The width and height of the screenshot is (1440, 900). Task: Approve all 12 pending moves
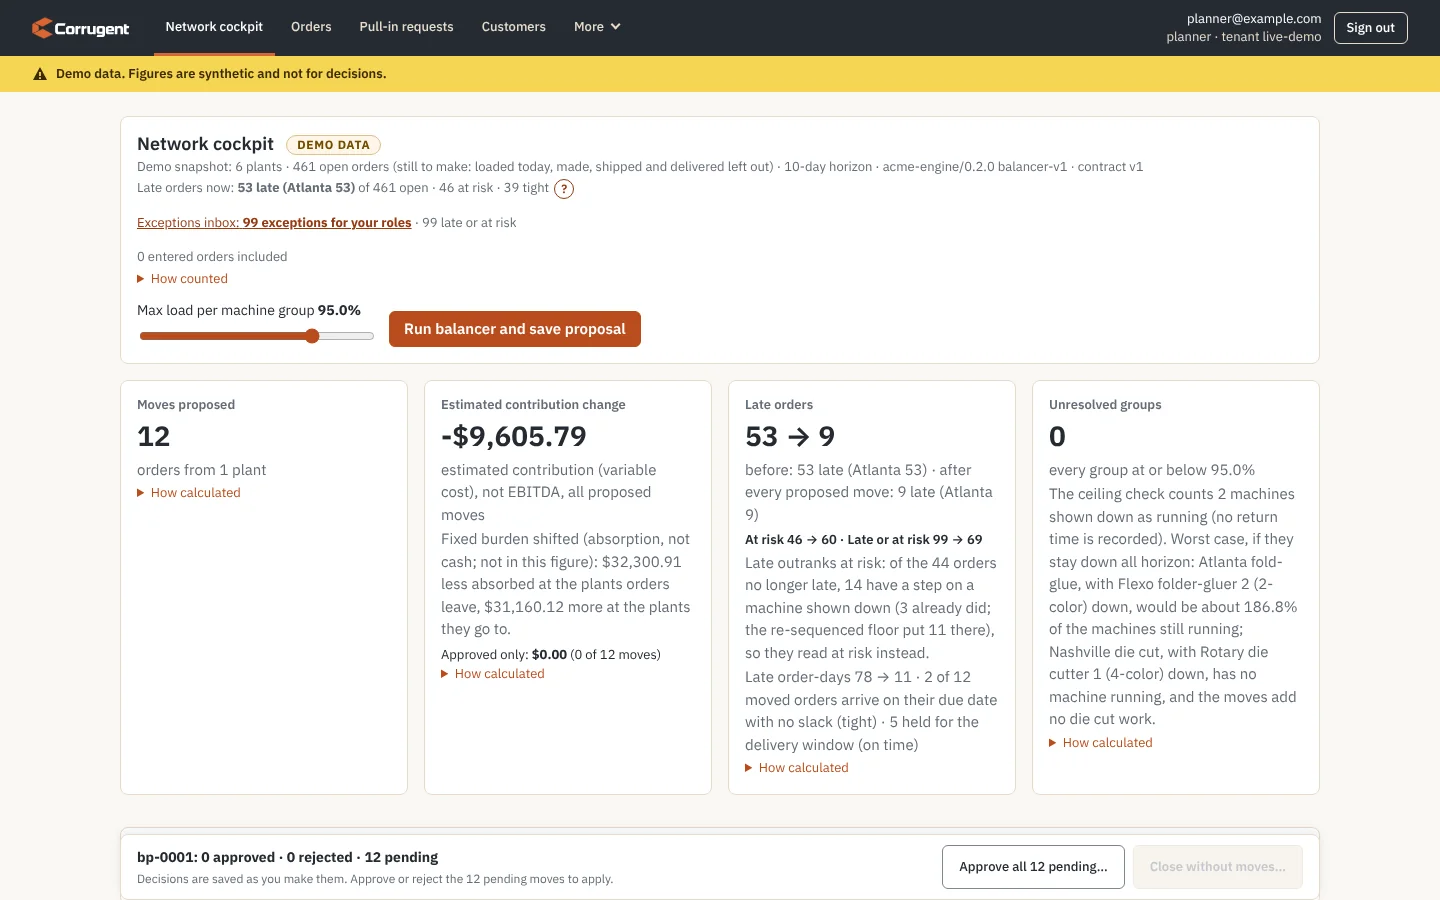tap(1033, 867)
